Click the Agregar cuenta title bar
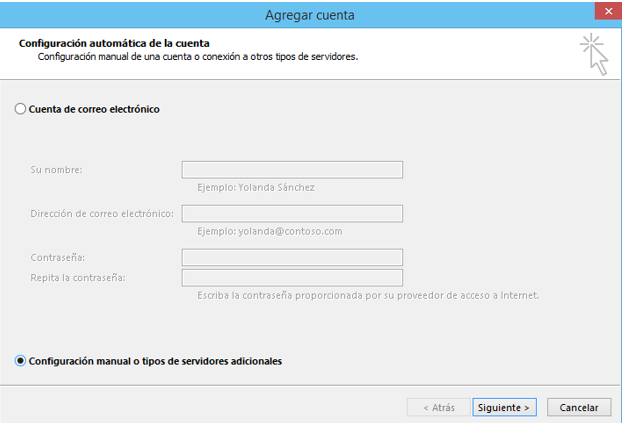The width and height of the screenshot is (623, 423). pos(309,15)
